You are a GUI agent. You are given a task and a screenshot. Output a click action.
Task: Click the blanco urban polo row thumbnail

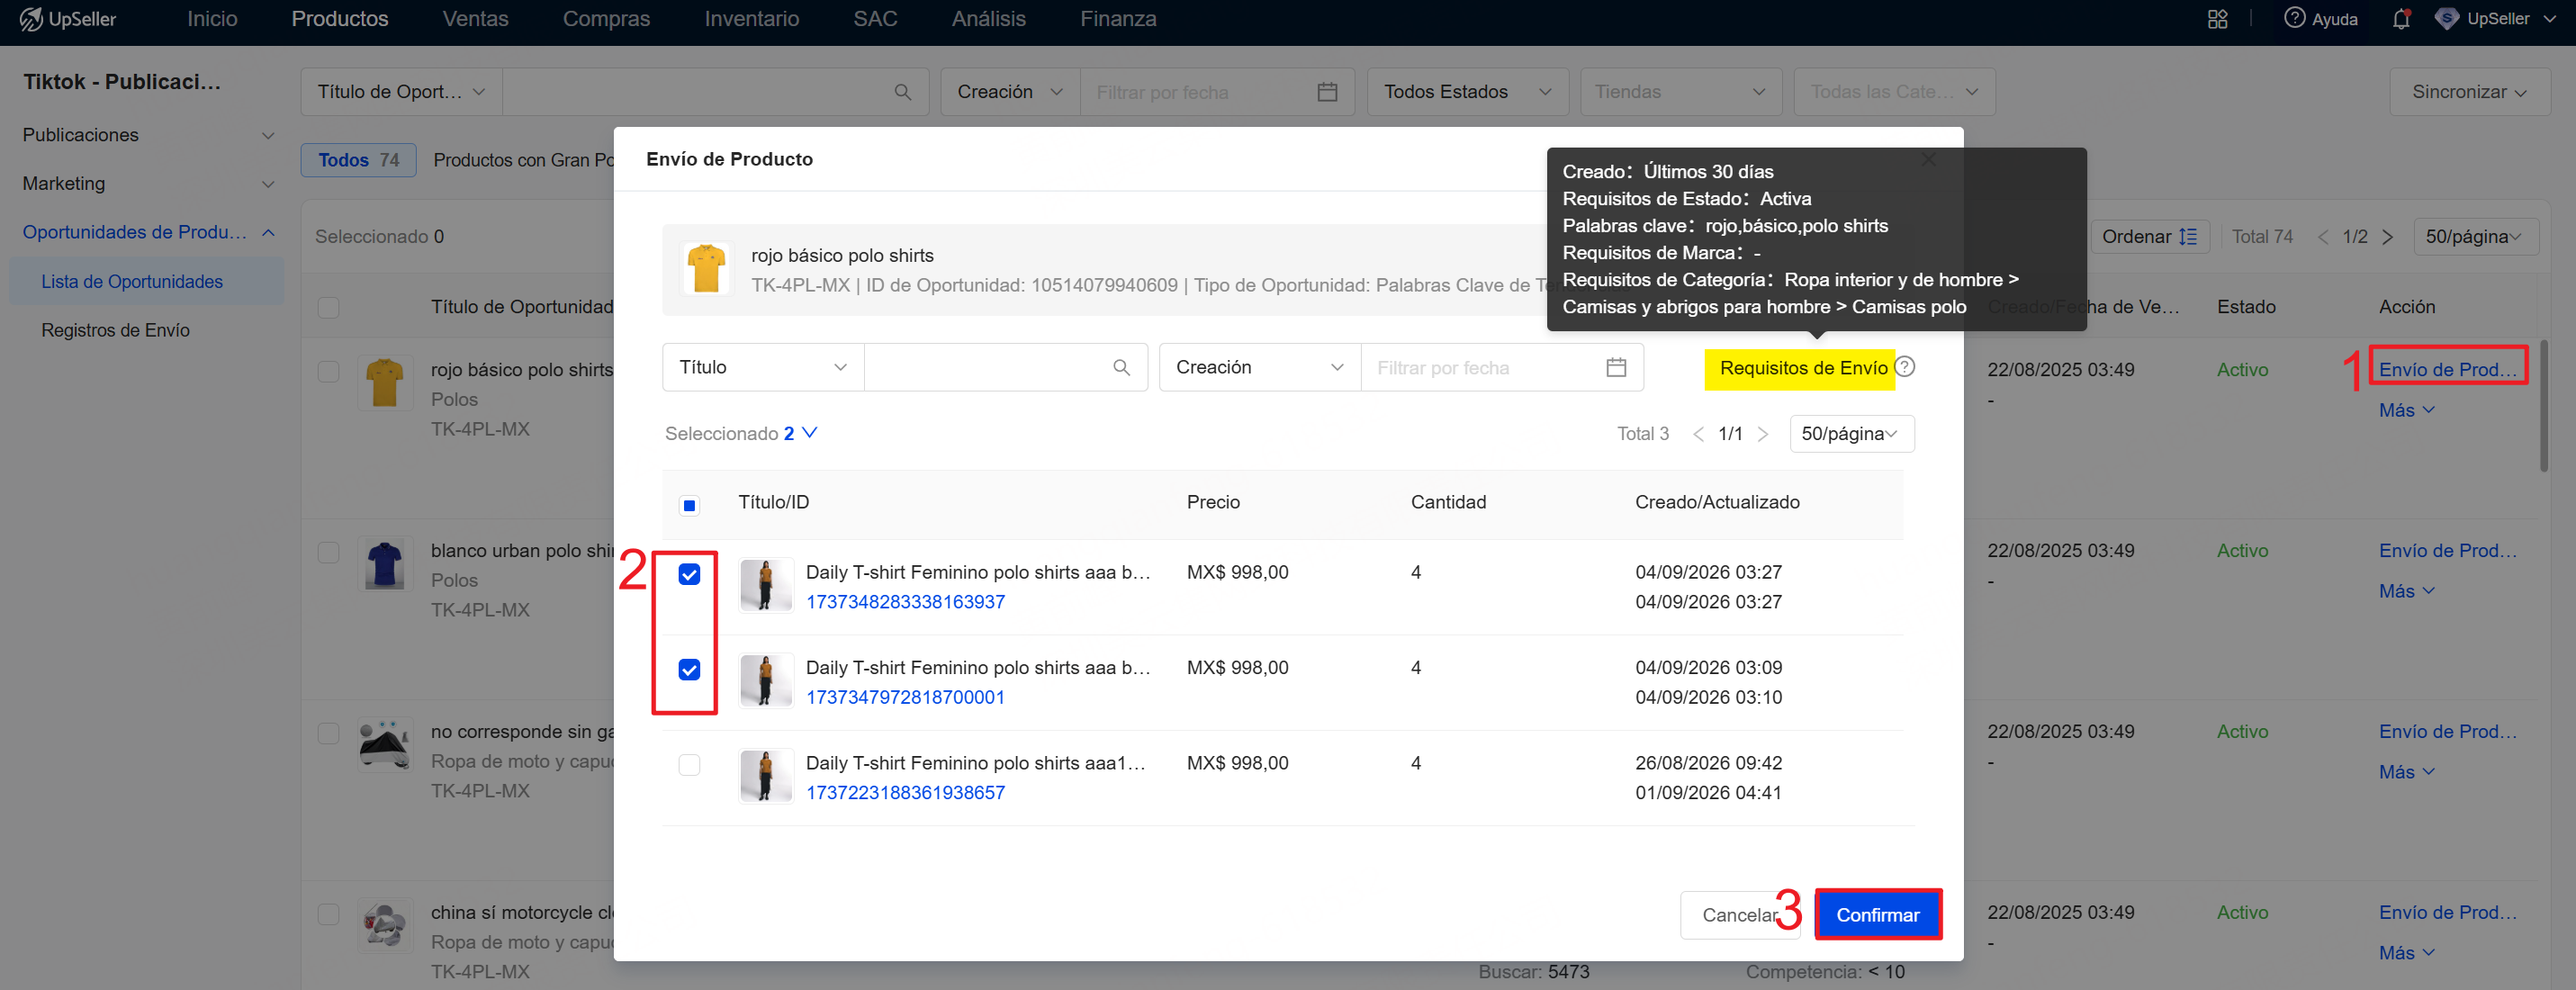click(x=385, y=564)
